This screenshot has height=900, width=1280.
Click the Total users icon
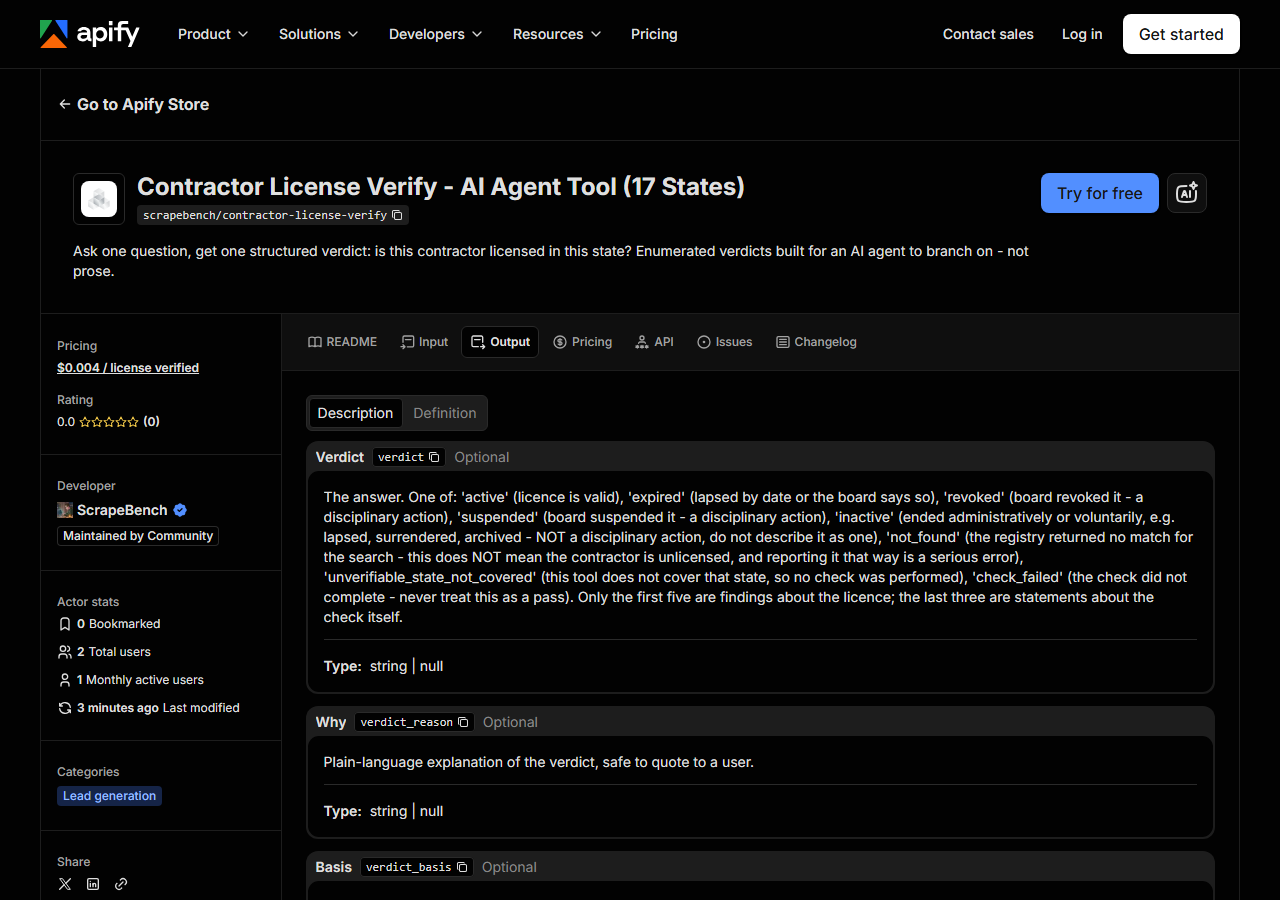pos(65,652)
